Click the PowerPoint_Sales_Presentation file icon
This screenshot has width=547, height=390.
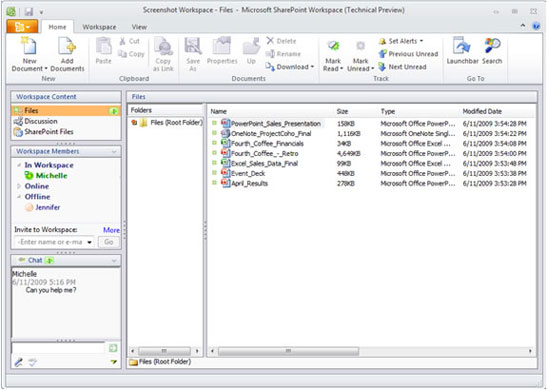tap(225, 123)
